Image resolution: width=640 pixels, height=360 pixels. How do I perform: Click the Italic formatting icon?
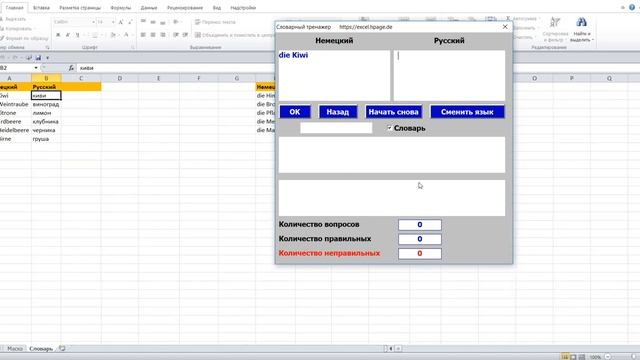[x=68, y=35]
